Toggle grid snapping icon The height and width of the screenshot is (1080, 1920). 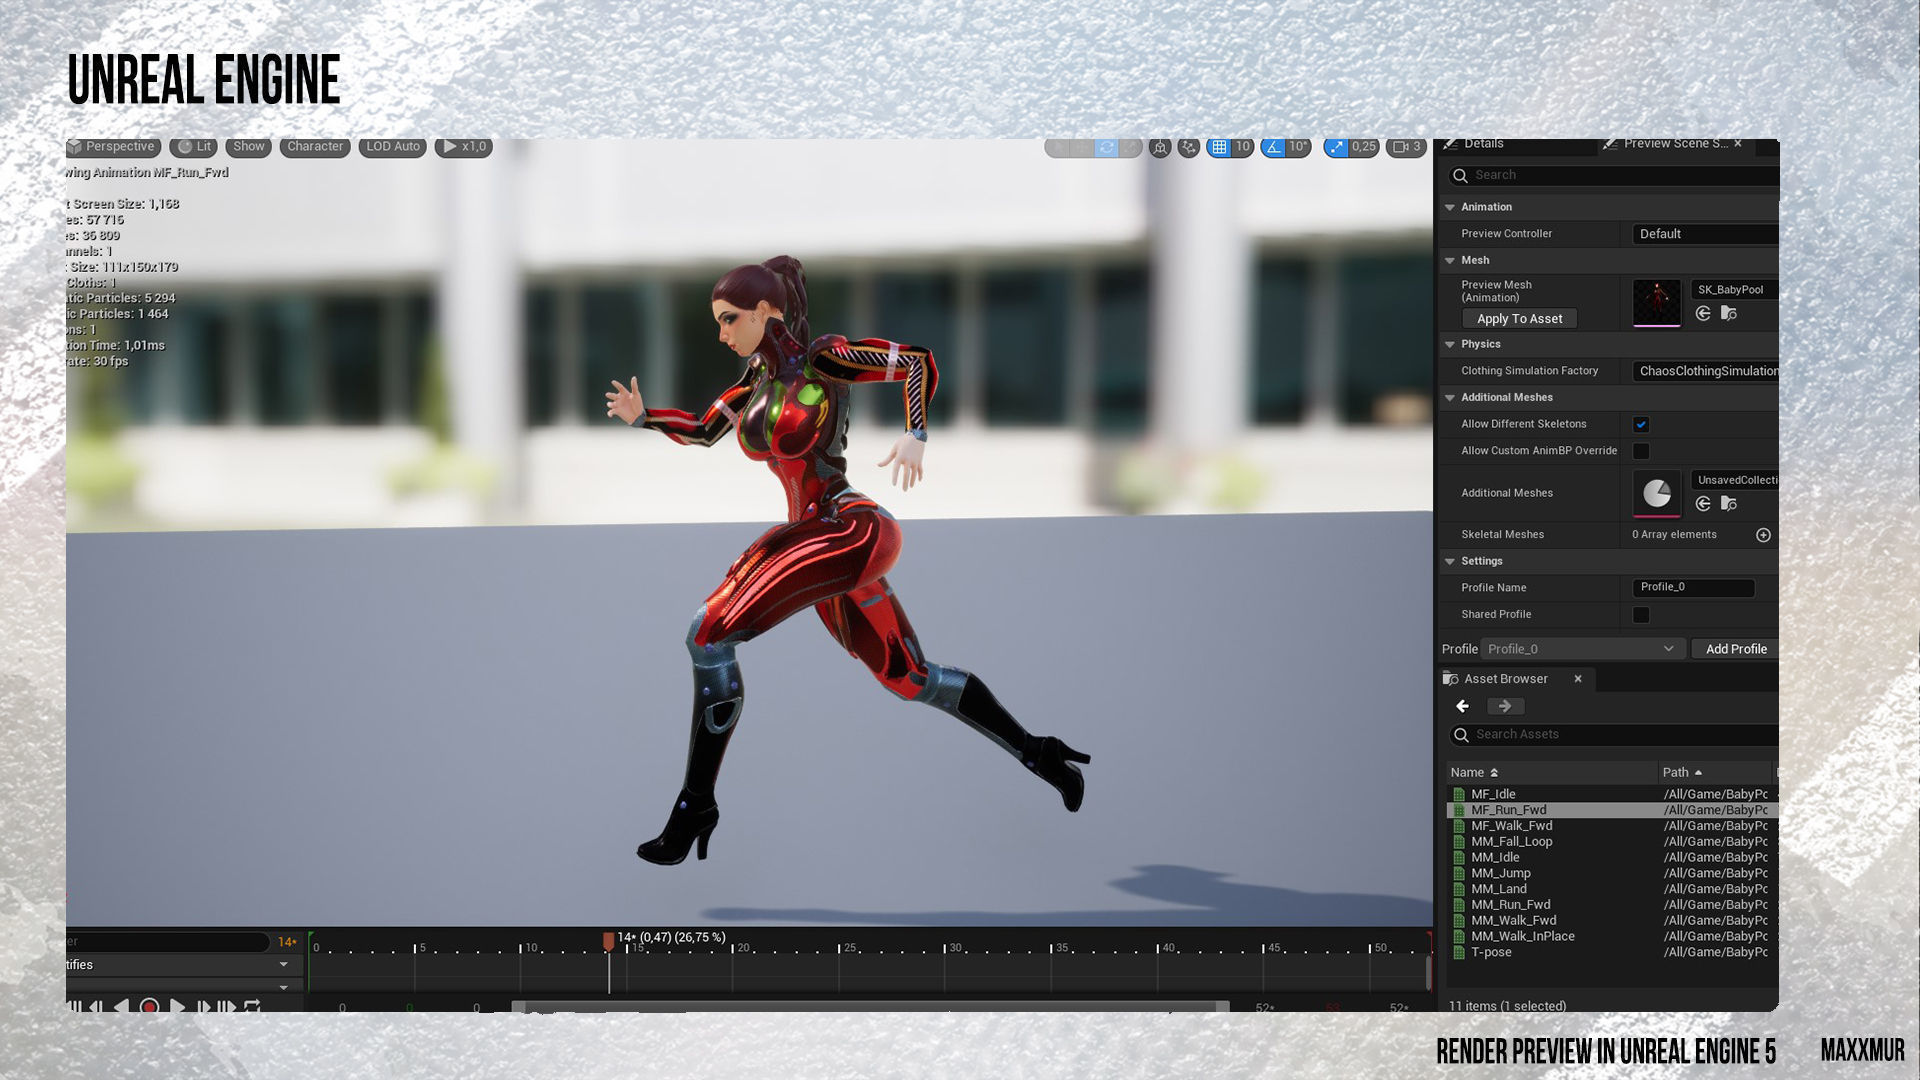1219,147
